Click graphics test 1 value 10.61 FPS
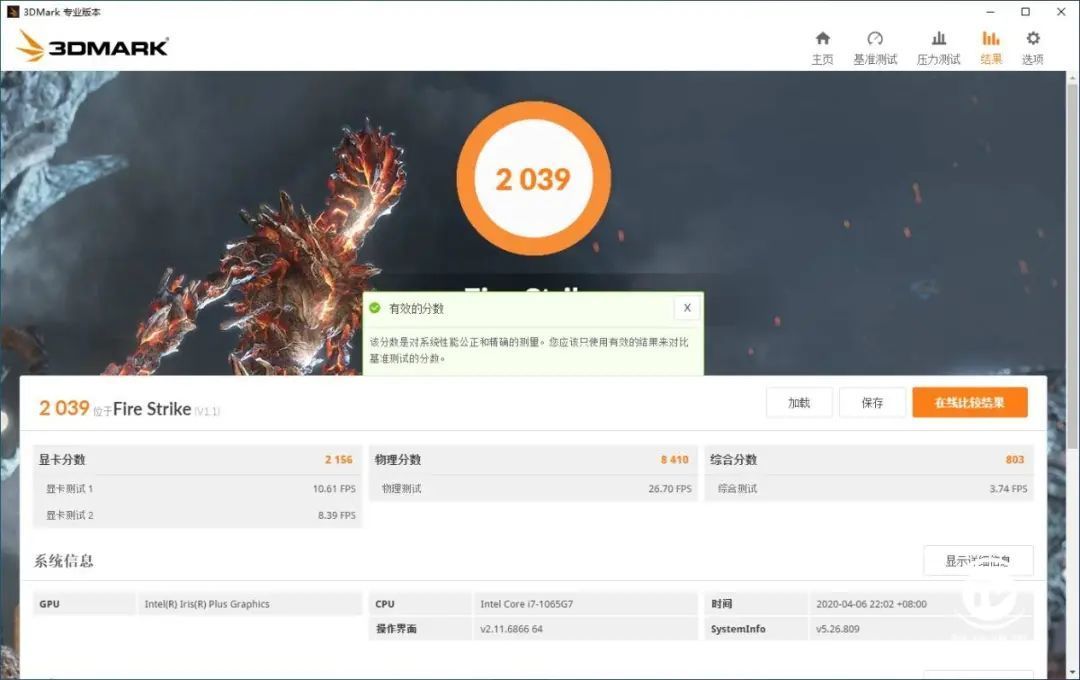Image resolution: width=1080 pixels, height=680 pixels. tap(334, 488)
